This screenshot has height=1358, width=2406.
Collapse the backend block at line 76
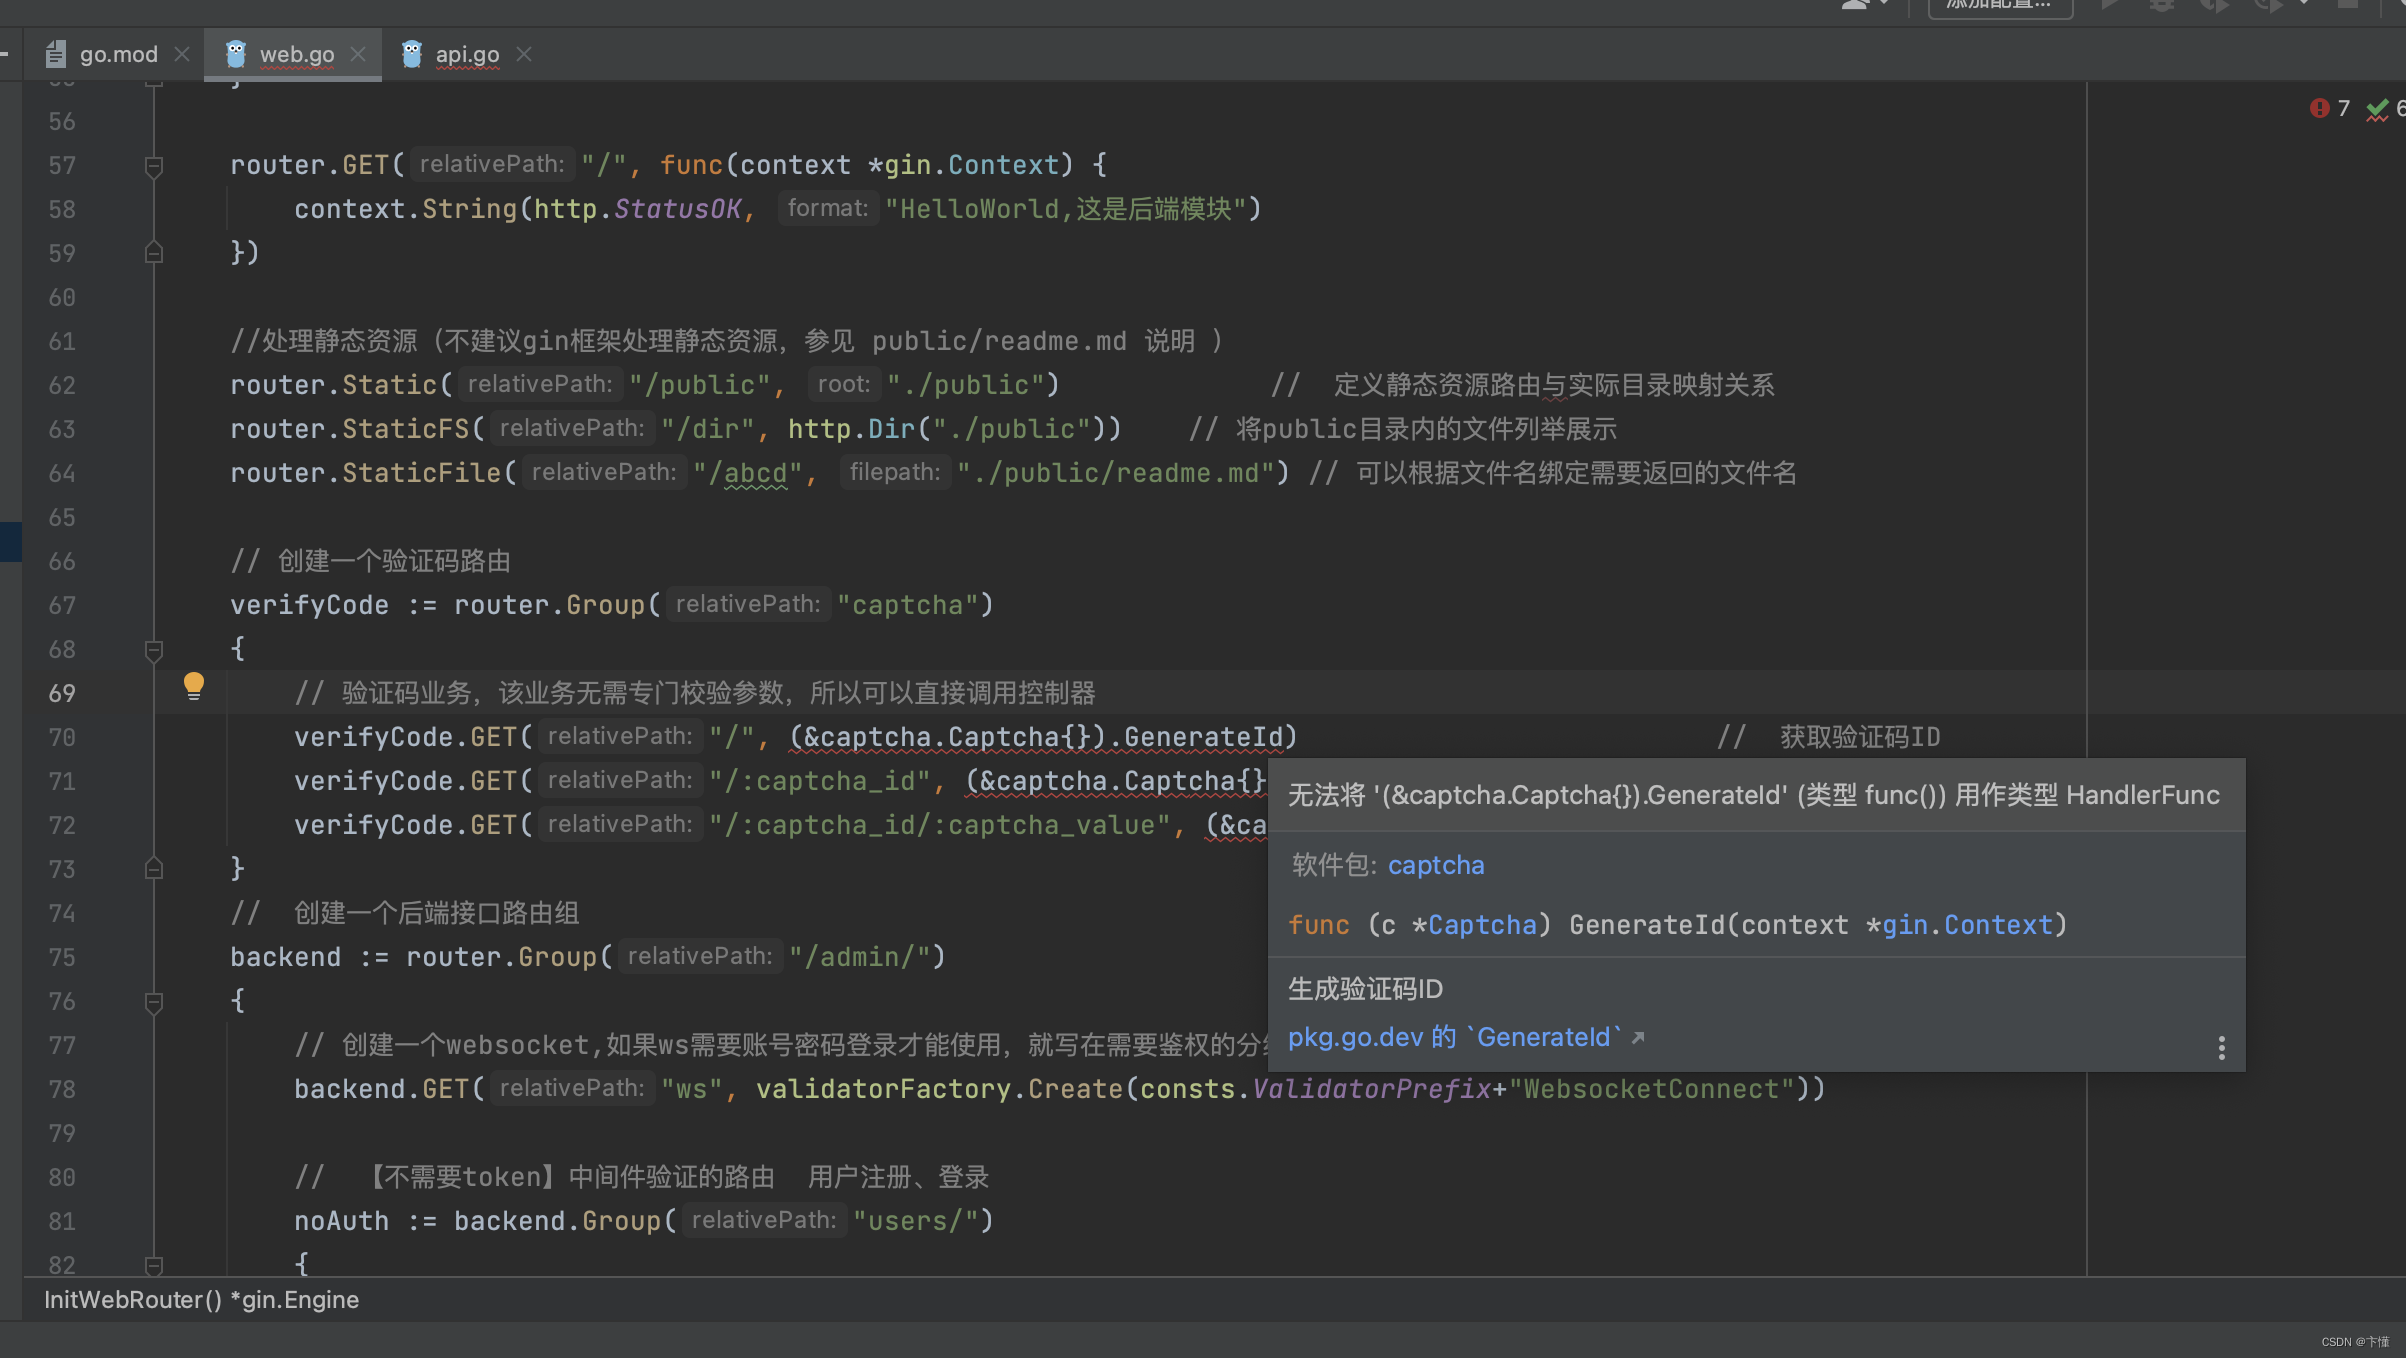click(x=154, y=1002)
